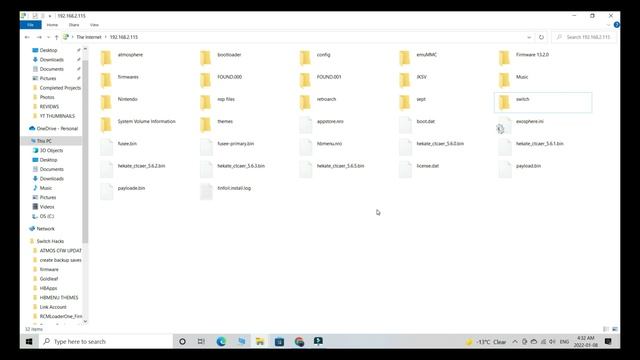Open the emuMMC folder
Image resolution: width=640 pixels, height=360 pixels.
427,55
